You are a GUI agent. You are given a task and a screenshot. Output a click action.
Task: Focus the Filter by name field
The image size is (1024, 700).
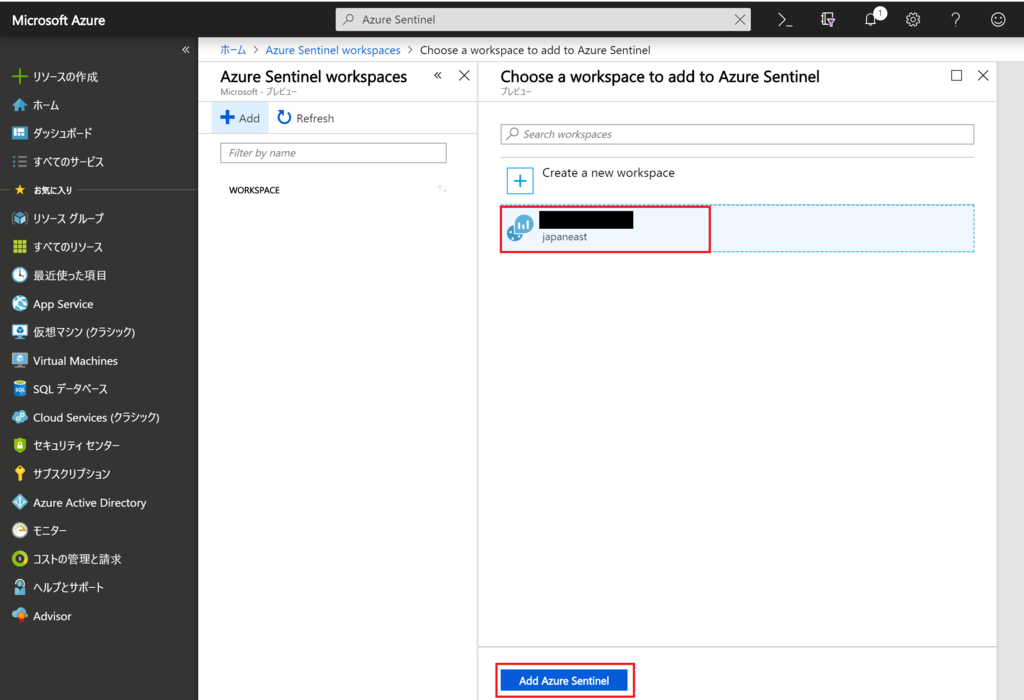click(333, 153)
